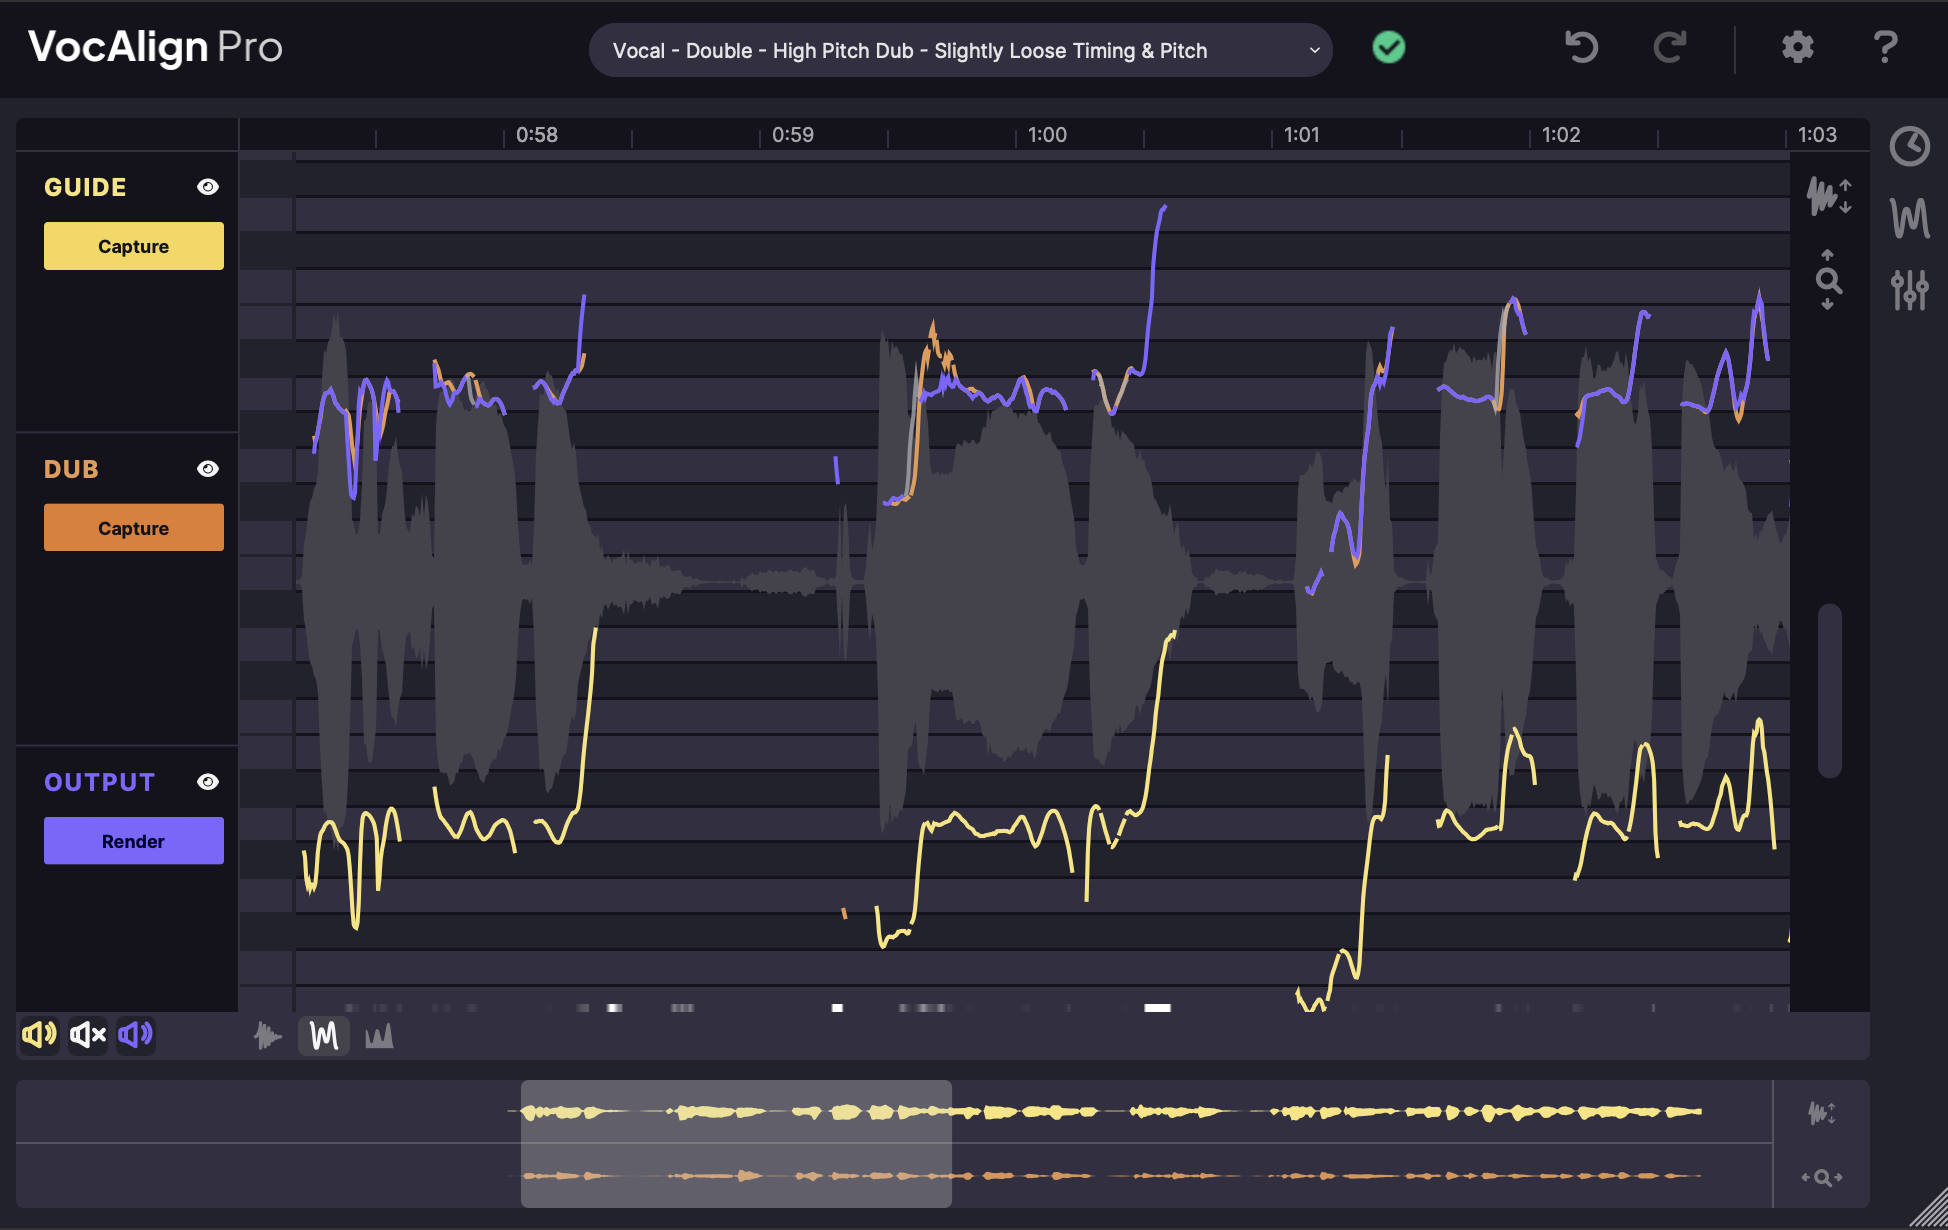Viewport: 1948px width, 1230px height.
Task: Open the help question mark
Action: pyautogui.click(x=1885, y=47)
